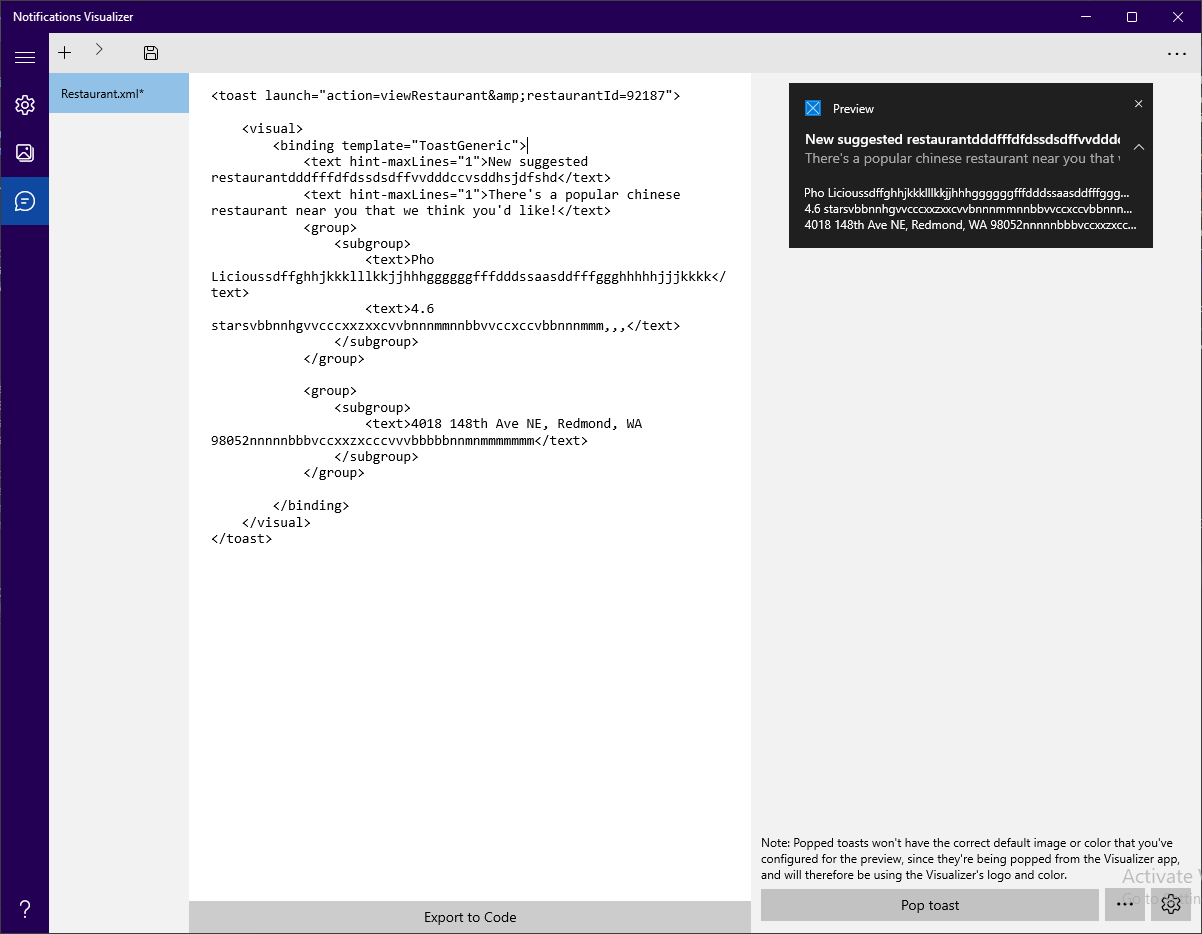Open the hamburger navigation menu
The width and height of the screenshot is (1202, 934).
click(x=24, y=57)
